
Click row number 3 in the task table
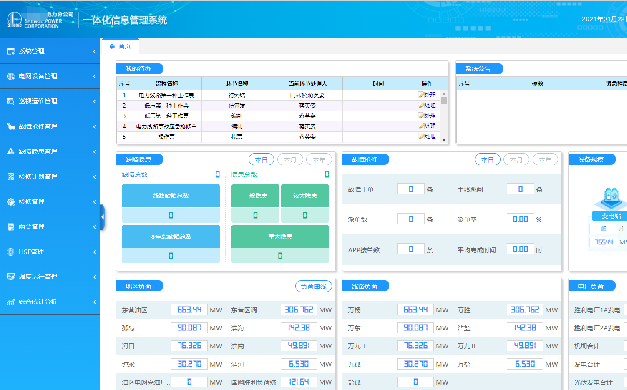(x=124, y=116)
